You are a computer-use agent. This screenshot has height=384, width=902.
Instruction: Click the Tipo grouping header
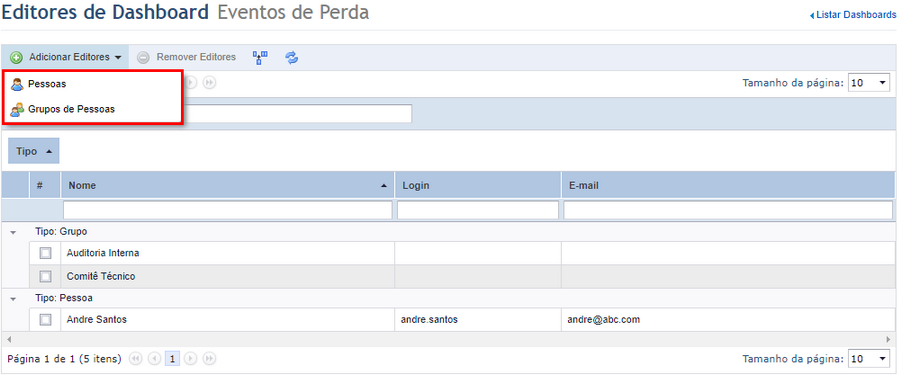(x=33, y=151)
